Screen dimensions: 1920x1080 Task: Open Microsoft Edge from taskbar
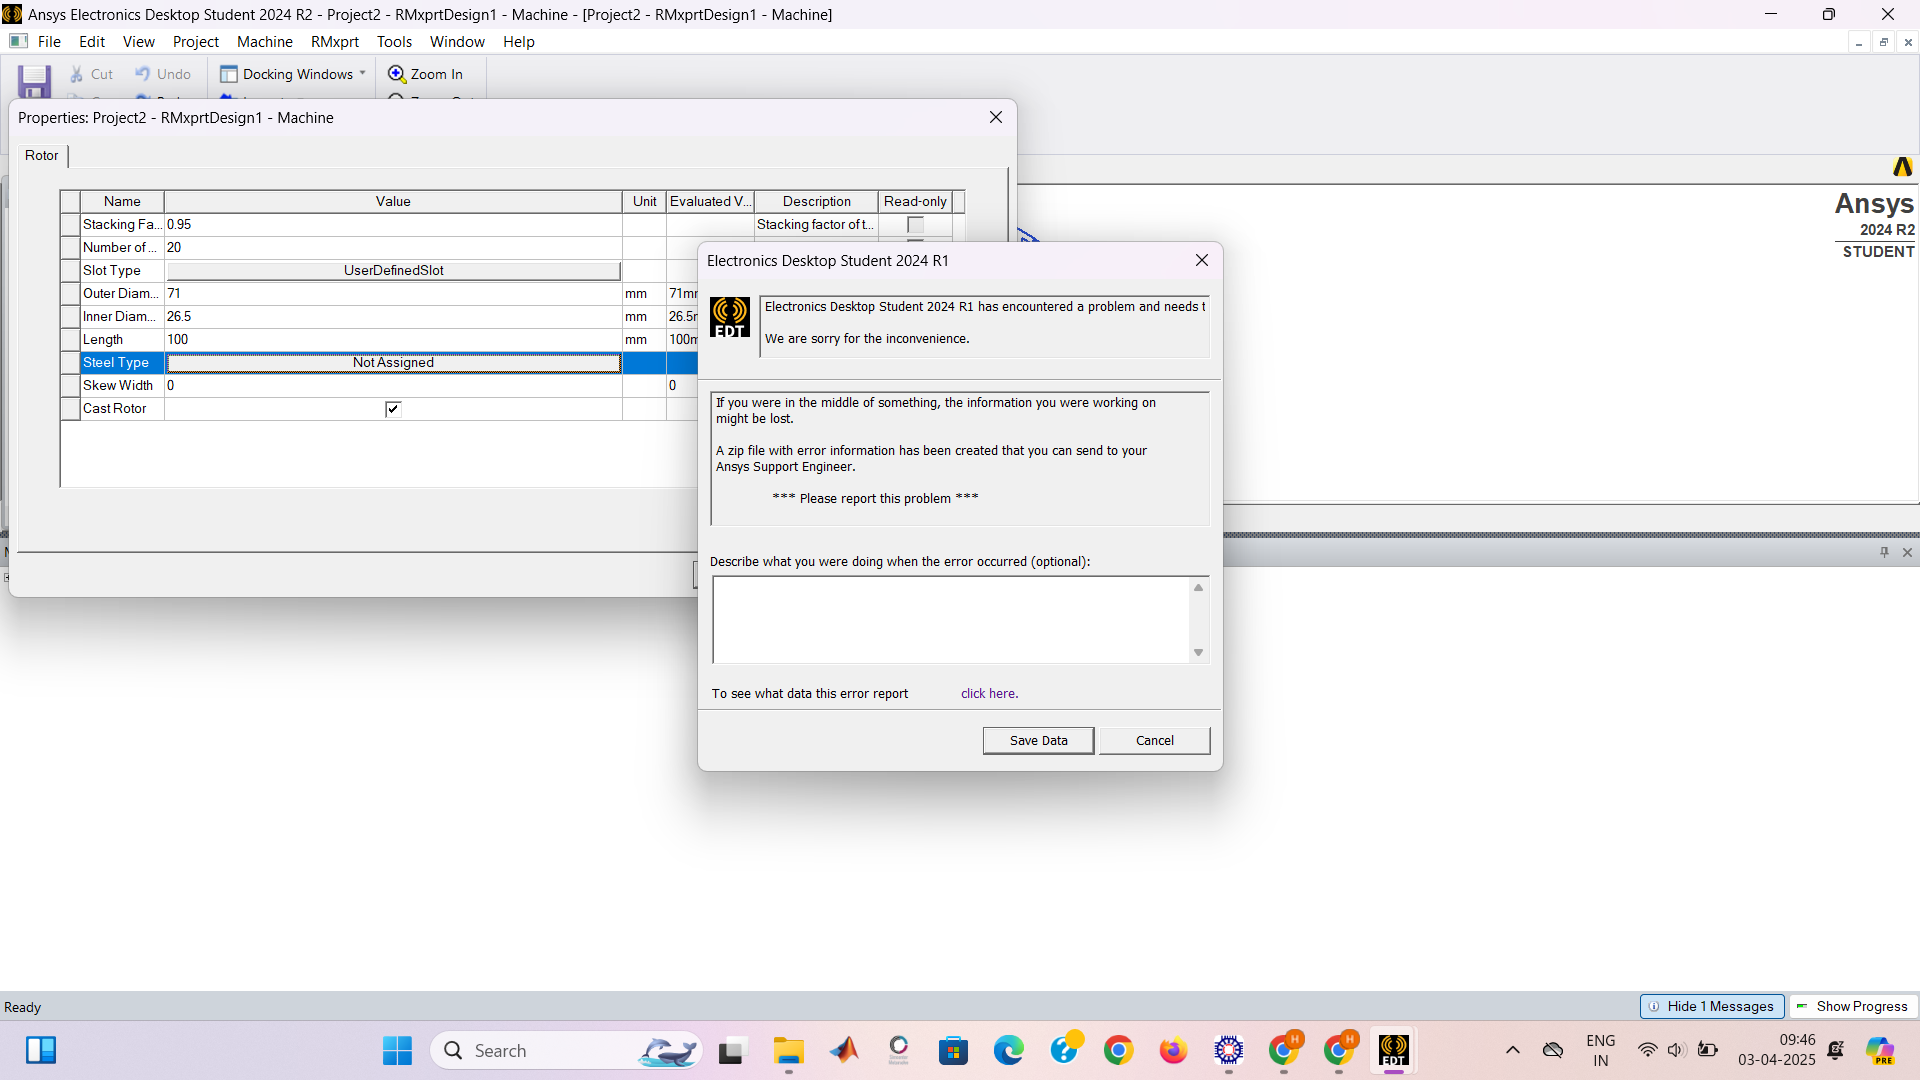(x=1008, y=1051)
